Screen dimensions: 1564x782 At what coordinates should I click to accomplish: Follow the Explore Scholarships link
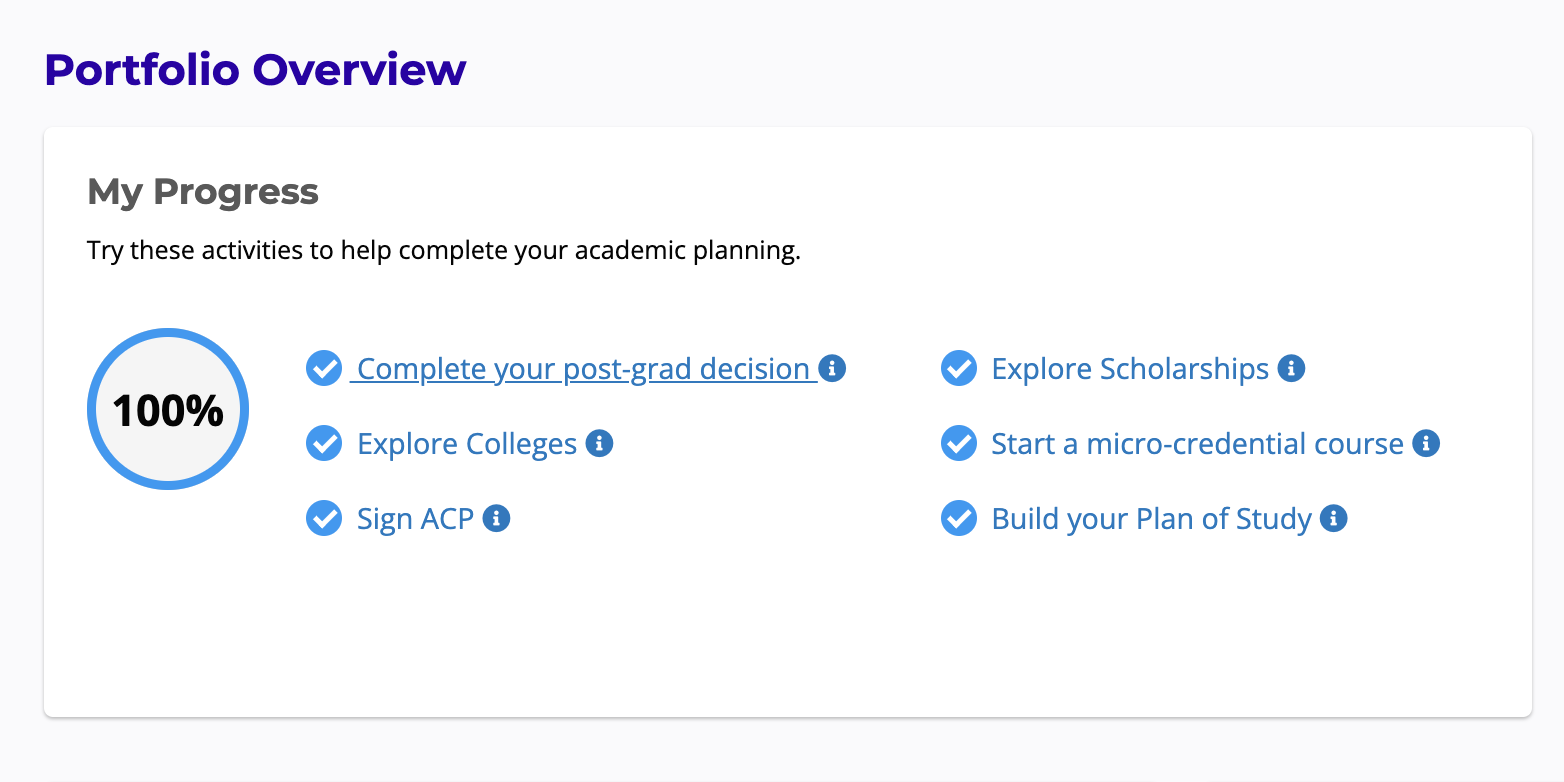(x=1130, y=369)
